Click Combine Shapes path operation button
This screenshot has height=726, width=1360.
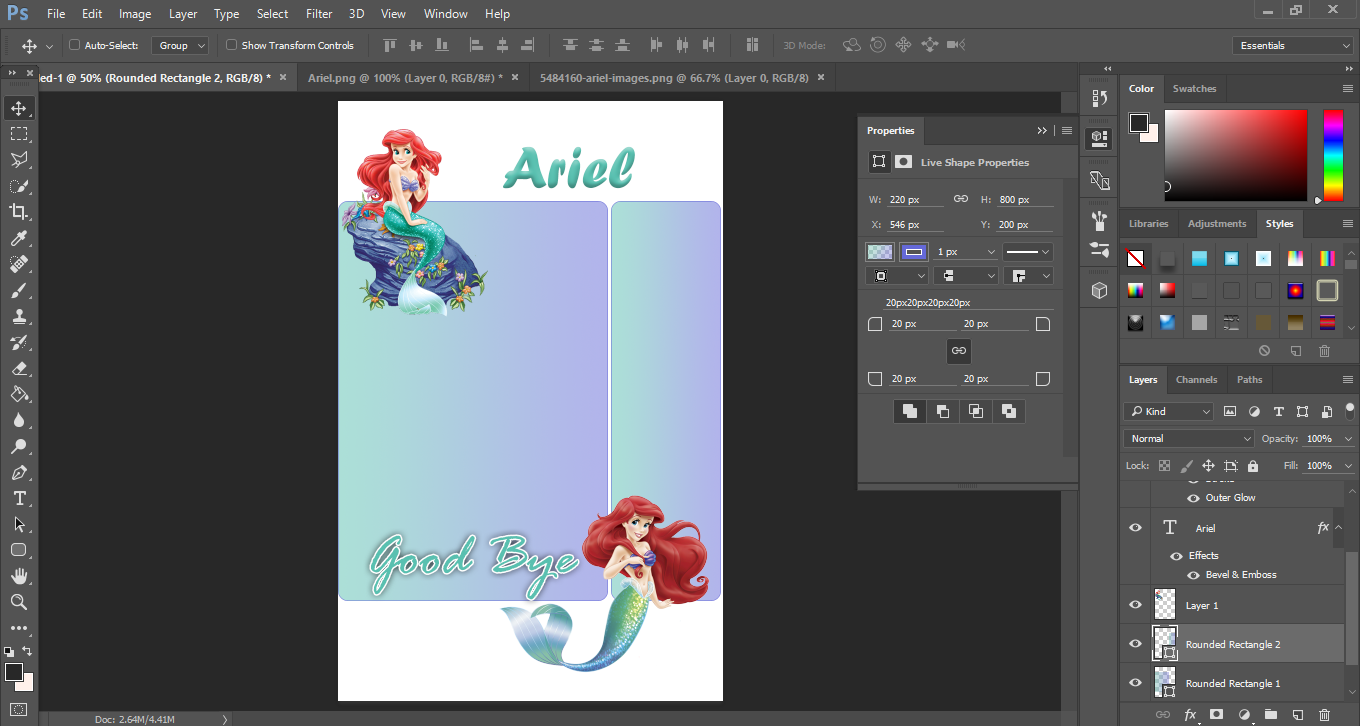click(910, 411)
